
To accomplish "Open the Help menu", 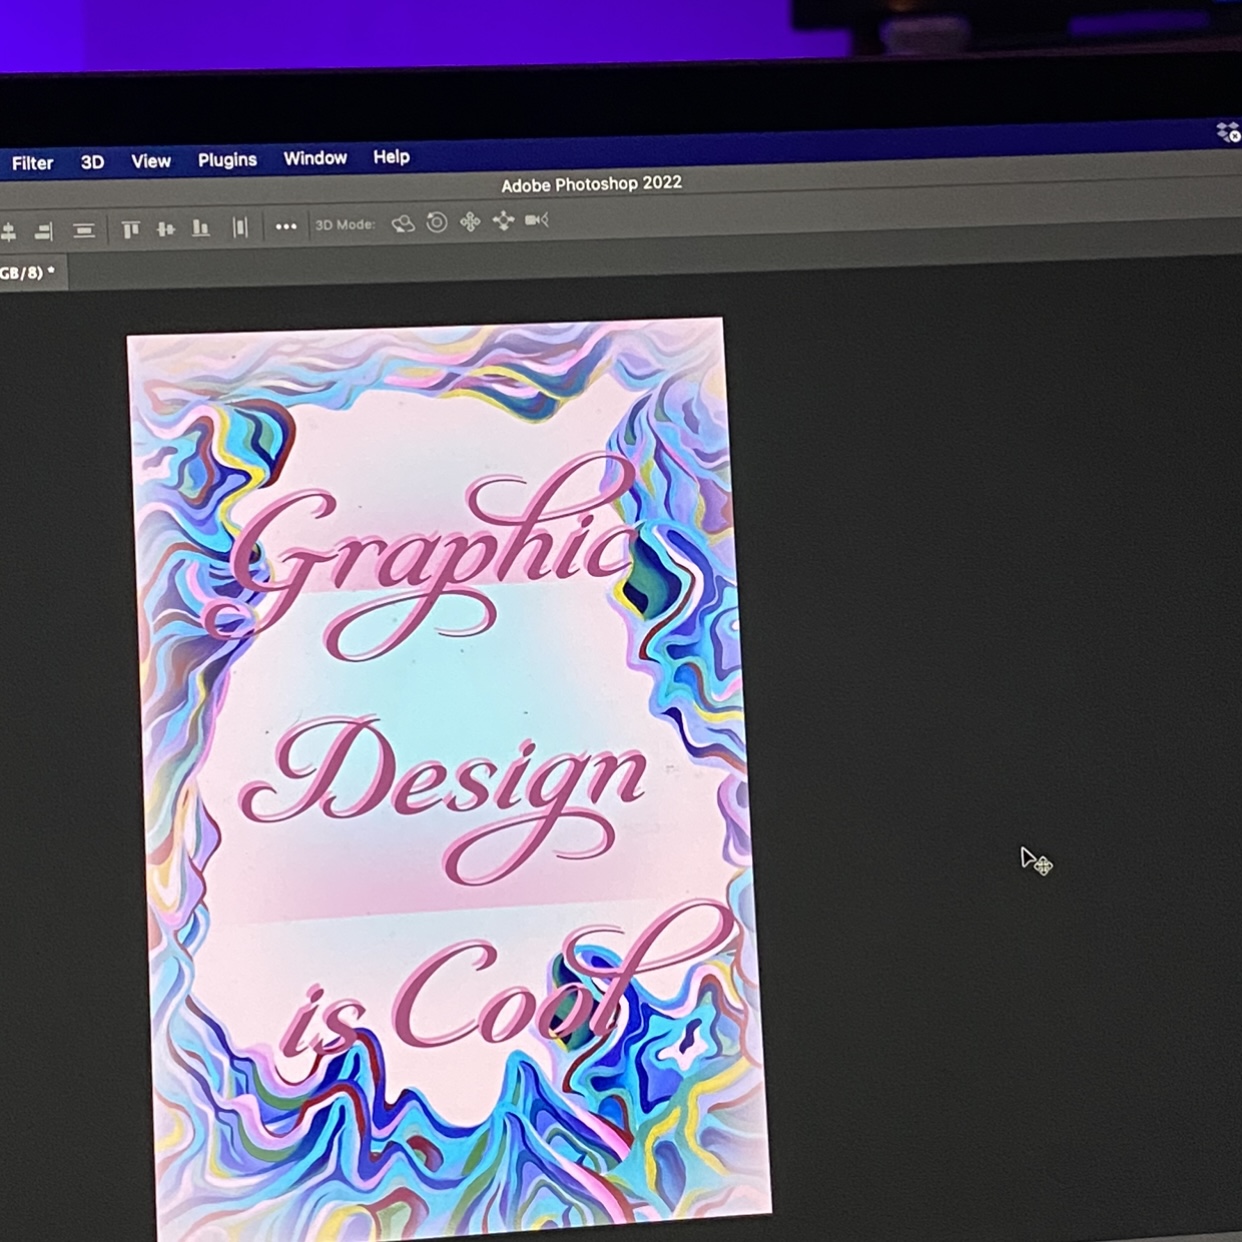I will [x=391, y=157].
